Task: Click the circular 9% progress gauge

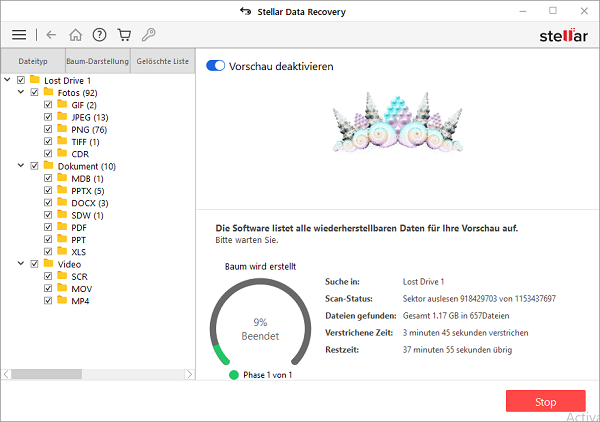Action: [260, 324]
